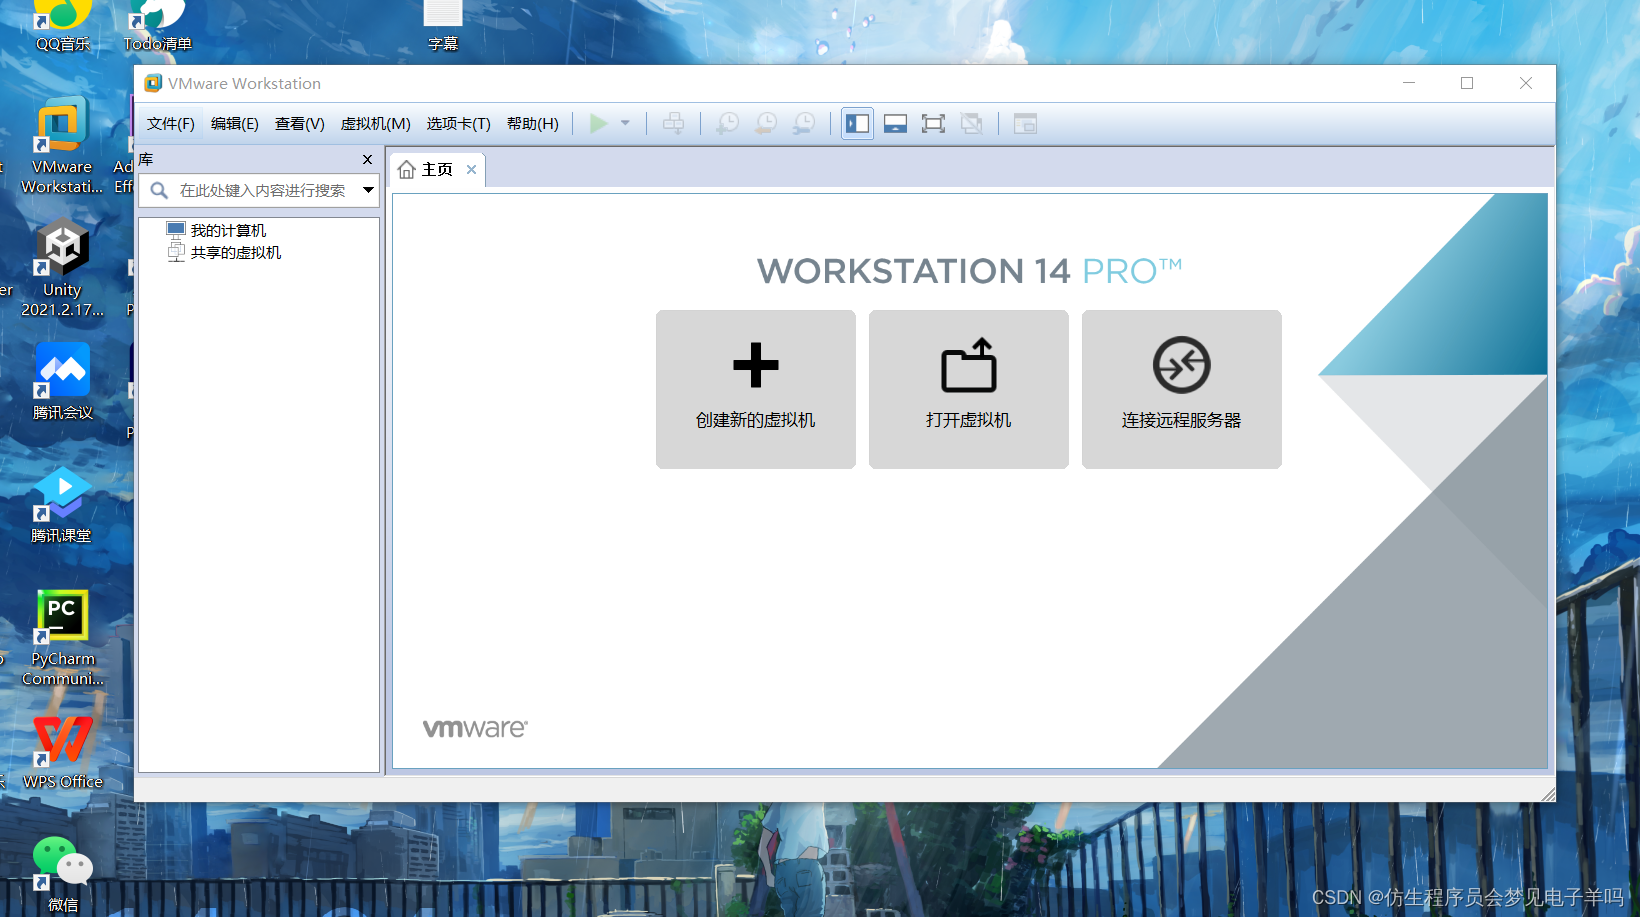Open the 帮助(H) menu
1640x917 pixels.
tap(533, 124)
